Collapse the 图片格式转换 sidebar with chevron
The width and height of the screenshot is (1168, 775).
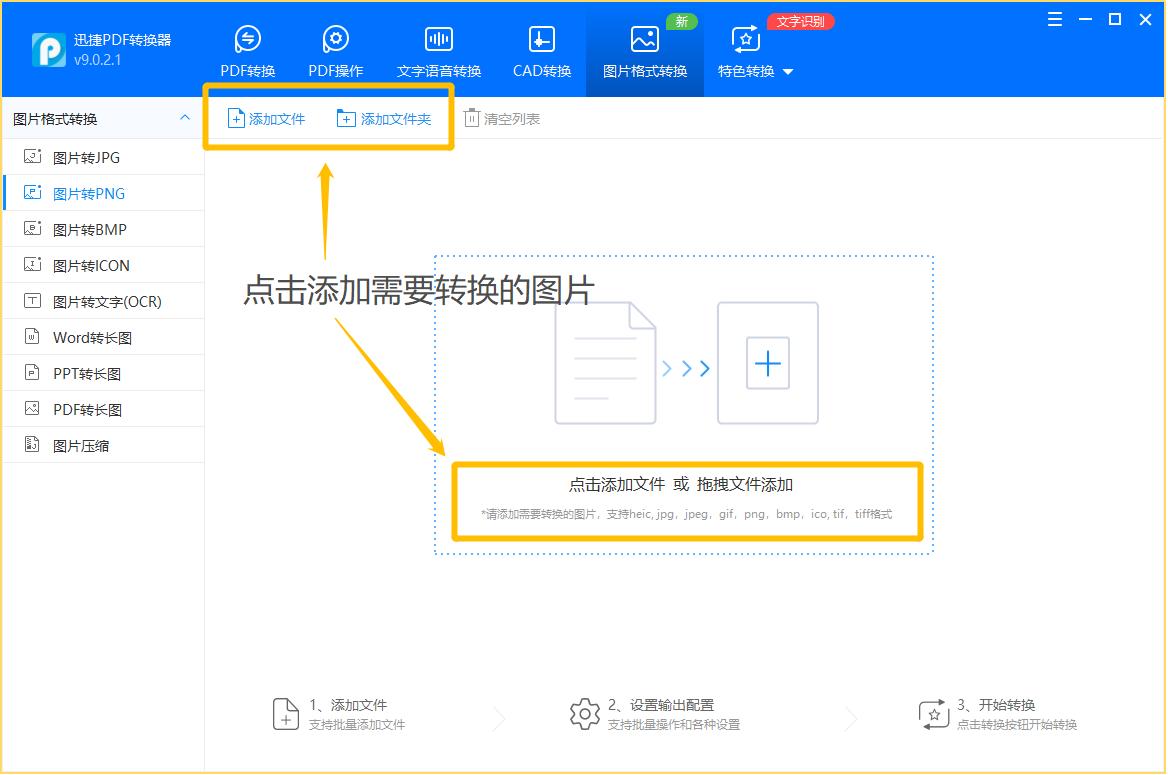pos(184,117)
